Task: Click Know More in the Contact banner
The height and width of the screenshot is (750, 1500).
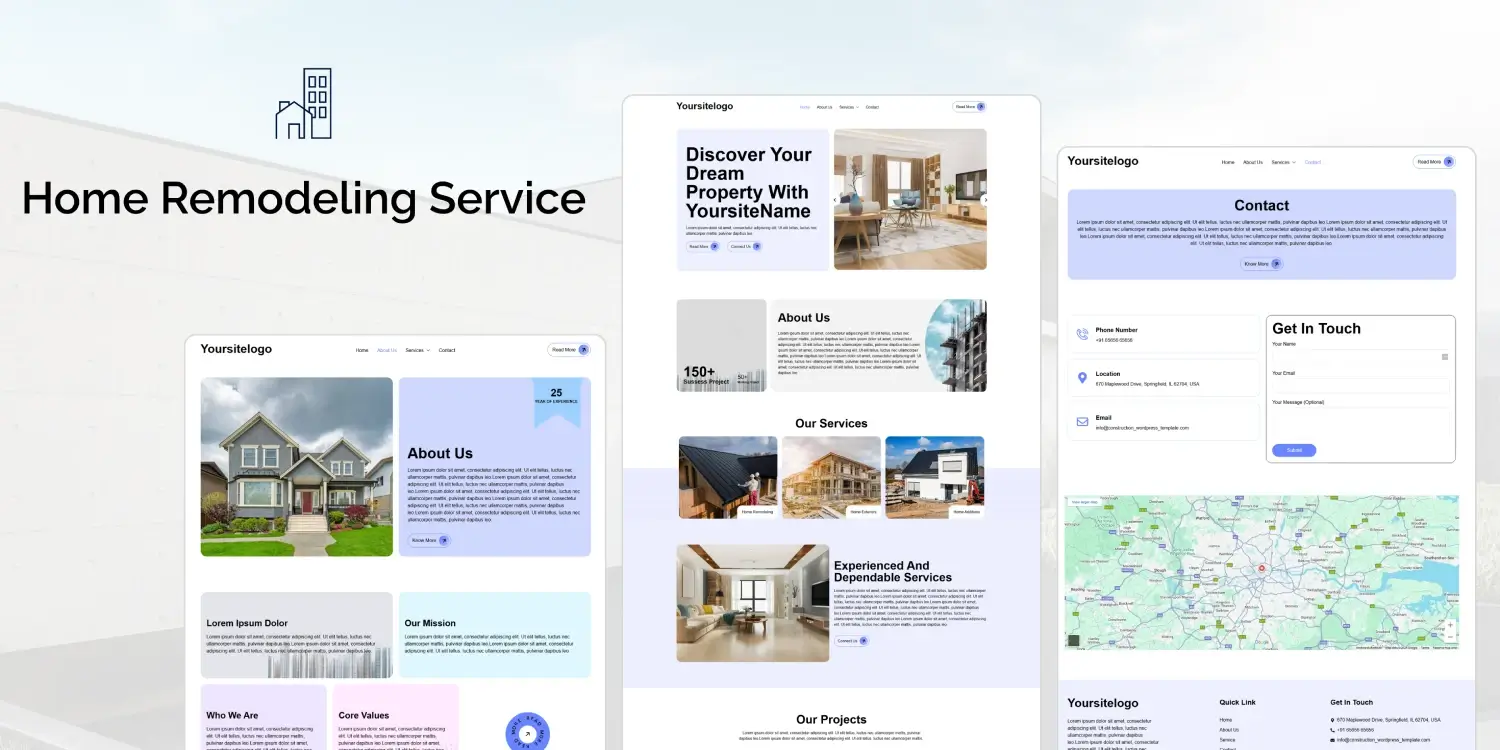Action: click(x=1261, y=264)
